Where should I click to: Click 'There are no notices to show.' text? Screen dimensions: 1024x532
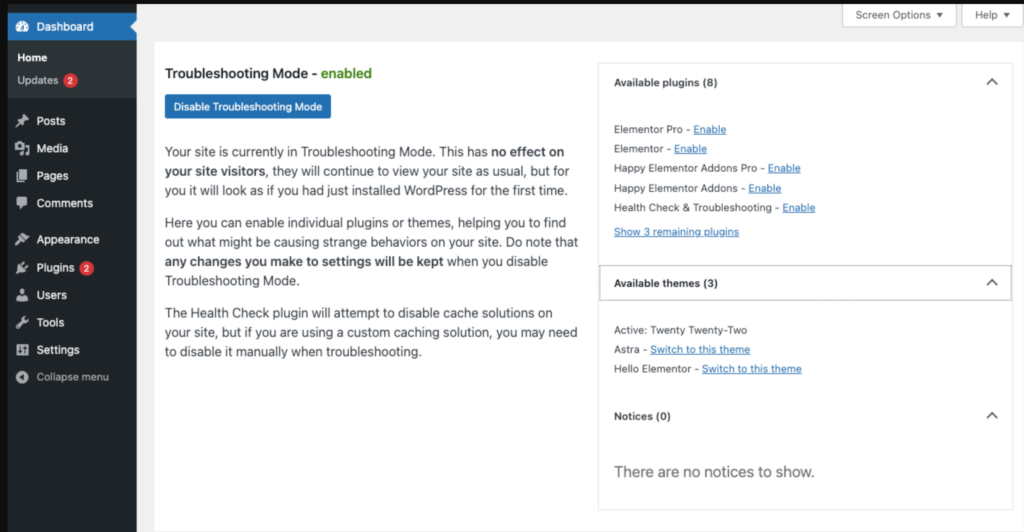click(x=714, y=472)
